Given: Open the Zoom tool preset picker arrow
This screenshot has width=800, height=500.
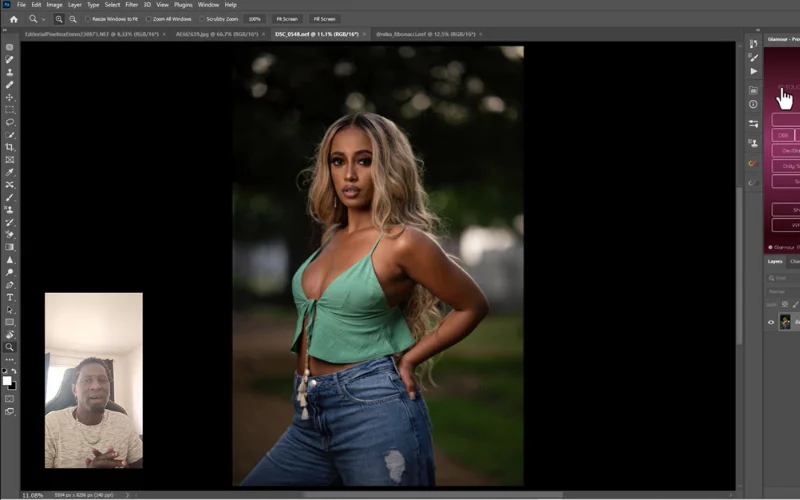Looking at the screenshot, I should coord(45,19).
